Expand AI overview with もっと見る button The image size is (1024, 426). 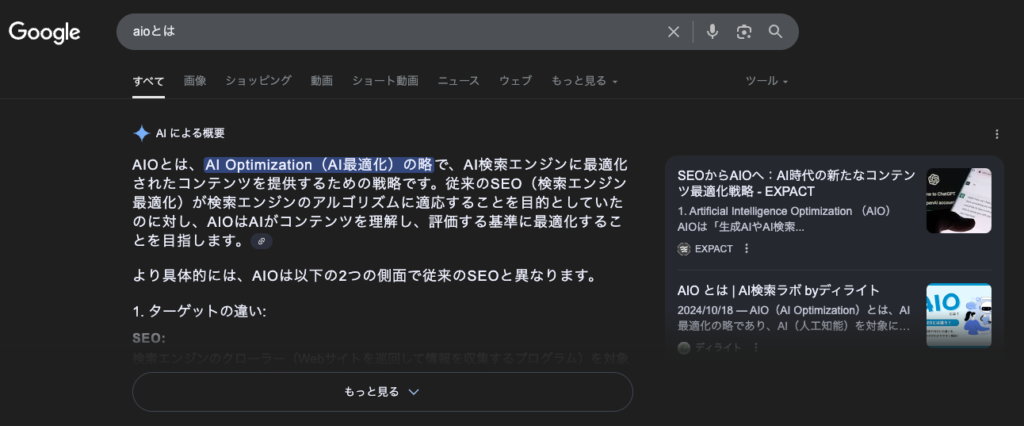coord(382,392)
